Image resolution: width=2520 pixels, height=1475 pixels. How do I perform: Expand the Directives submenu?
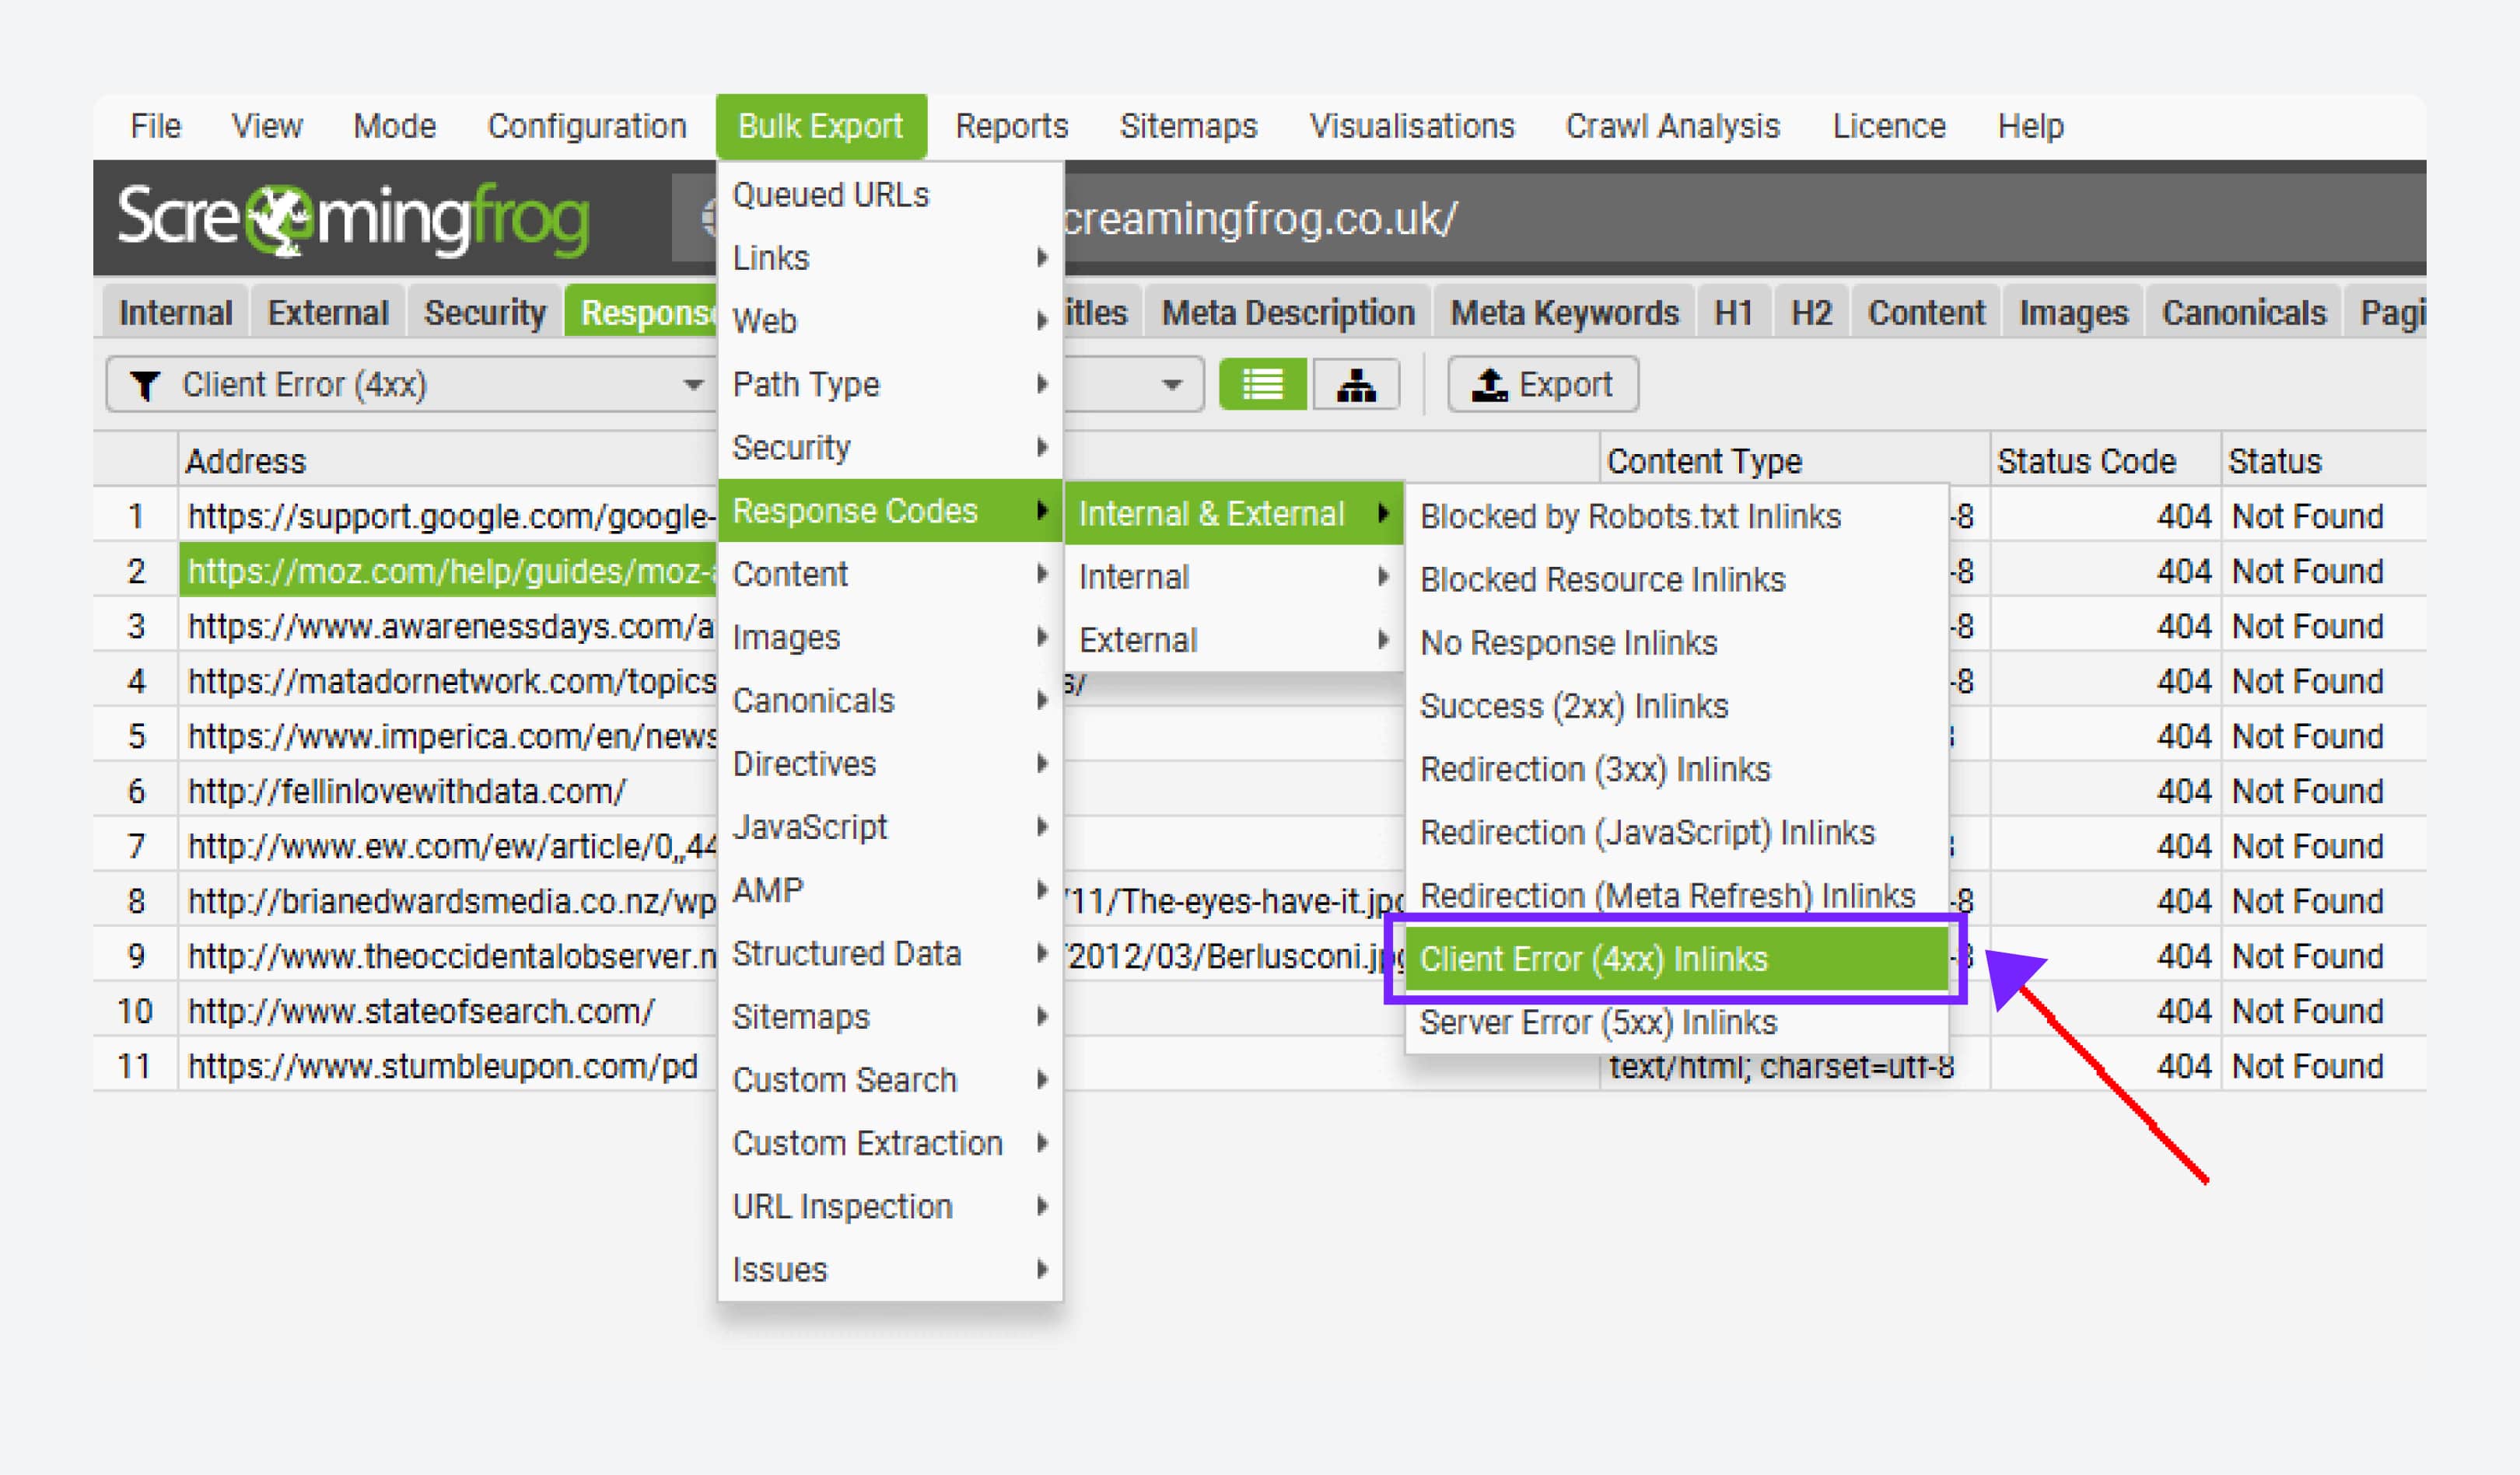(890, 764)
